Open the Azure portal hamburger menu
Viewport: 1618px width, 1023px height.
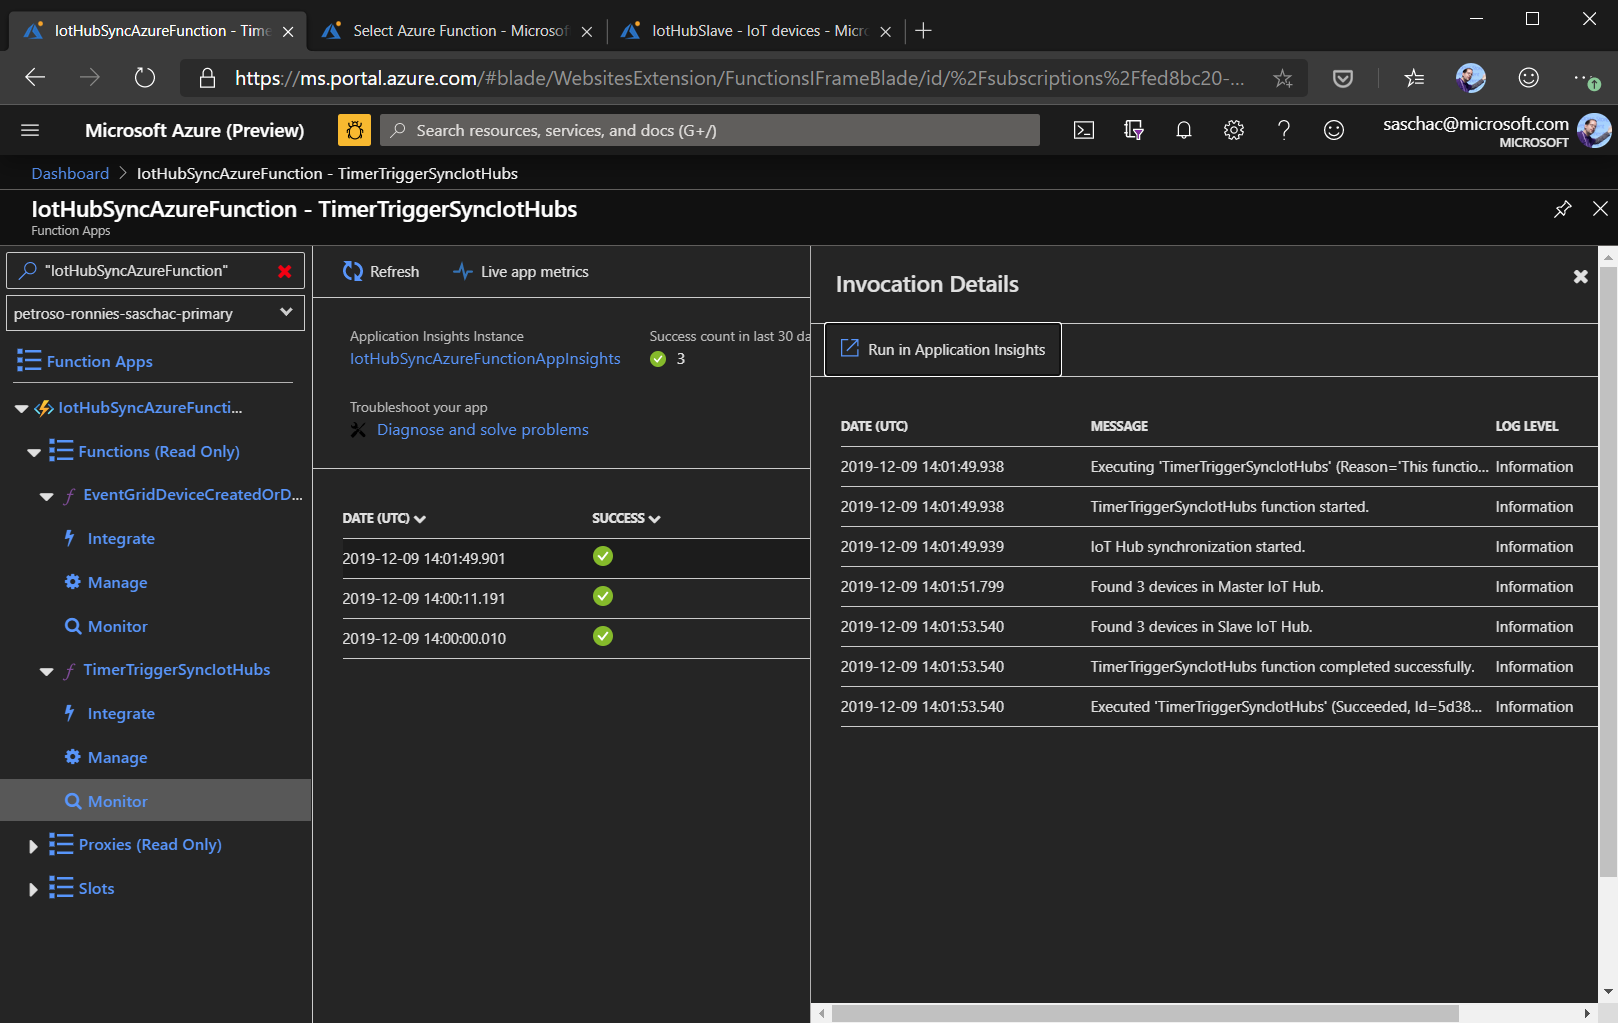(30, 130)
